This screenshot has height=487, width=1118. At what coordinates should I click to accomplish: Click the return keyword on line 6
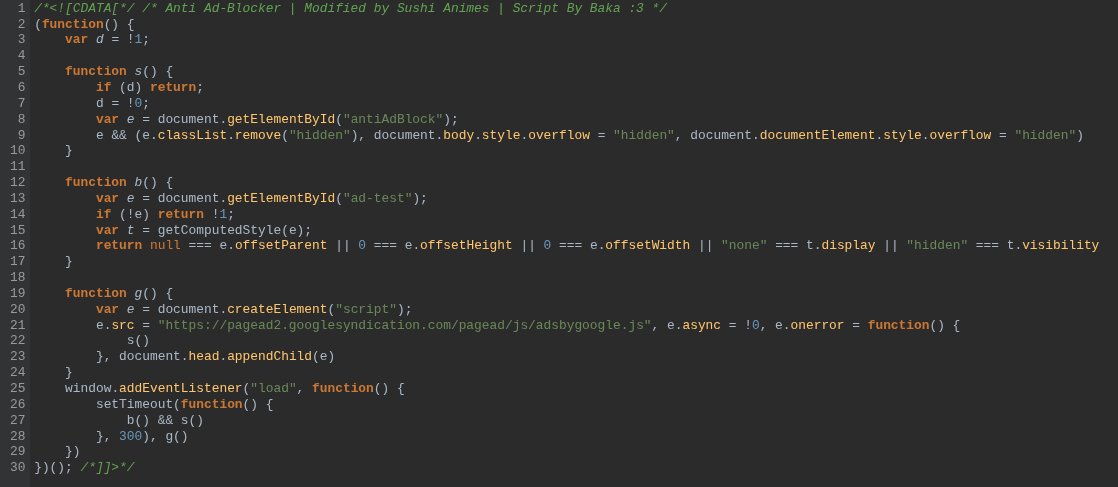coord(173,87)
